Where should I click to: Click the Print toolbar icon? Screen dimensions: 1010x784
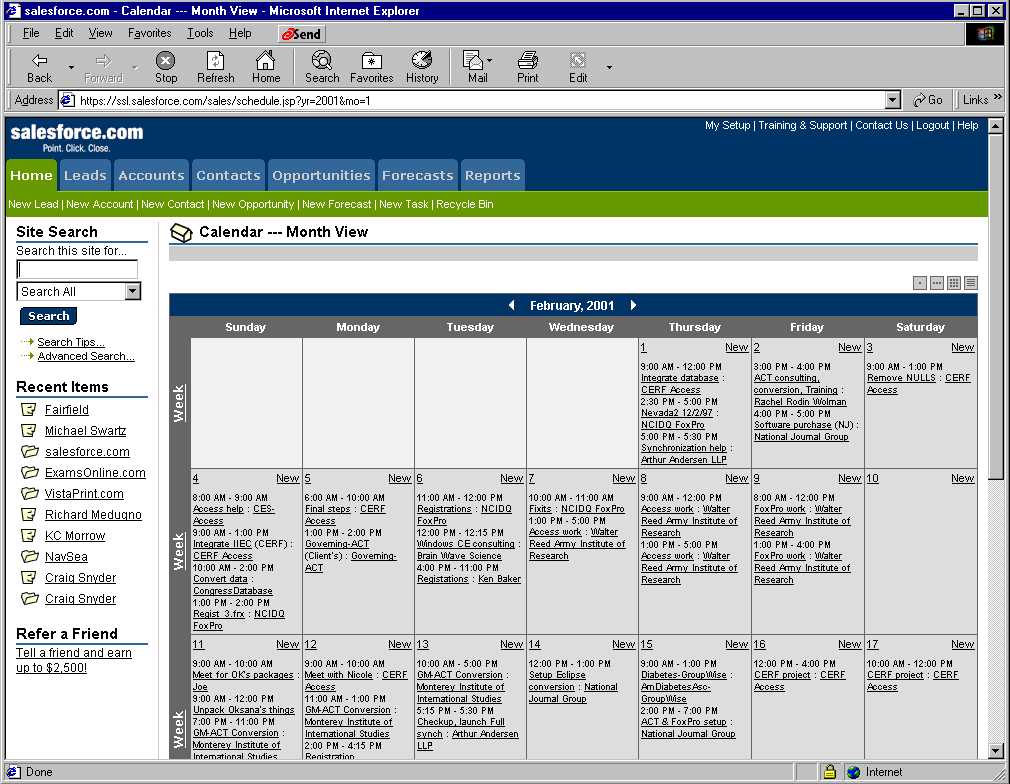click(528, 67)
